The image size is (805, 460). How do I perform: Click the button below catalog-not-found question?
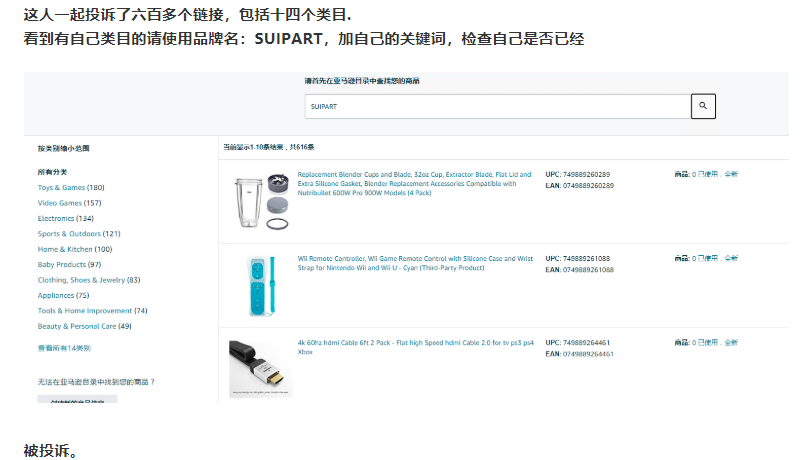77,399
